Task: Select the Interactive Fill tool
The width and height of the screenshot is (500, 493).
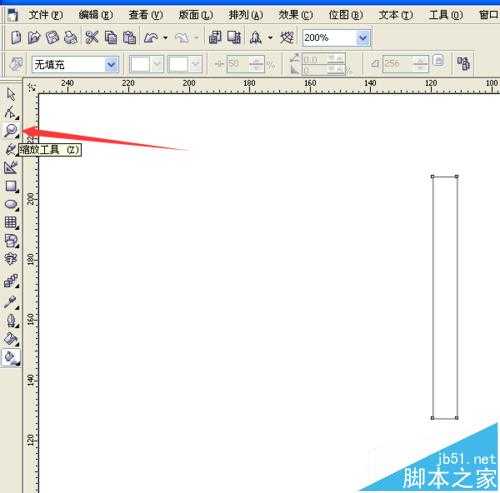Action: 11,358
